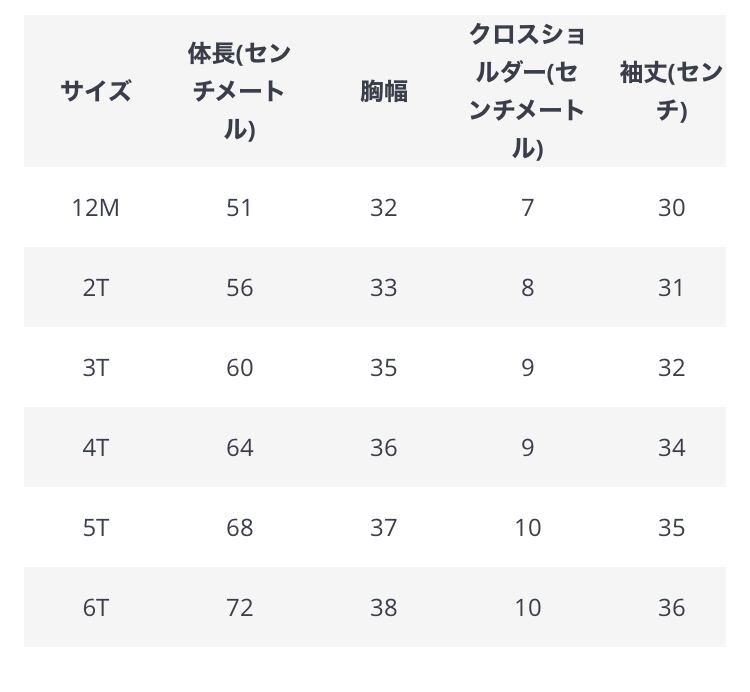Viewport: 750px width, 692px height.
Task: Click the 体長 column header
Action: 239,91
